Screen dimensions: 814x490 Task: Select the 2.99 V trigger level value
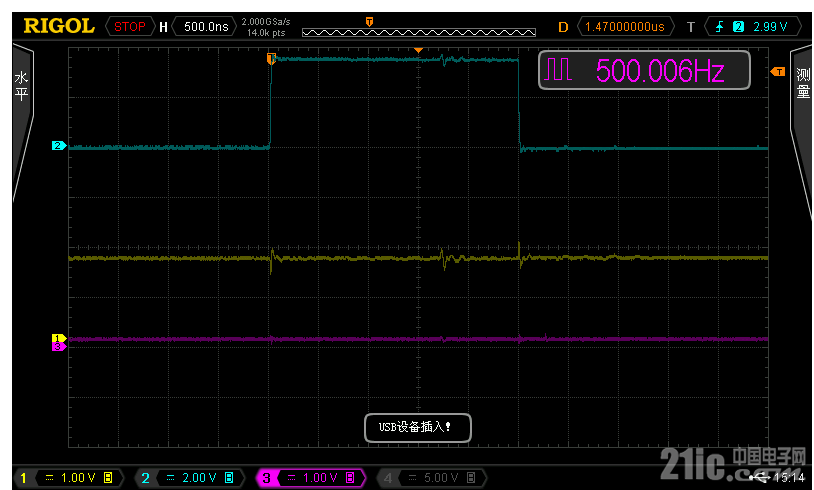(x=770, y=26)
